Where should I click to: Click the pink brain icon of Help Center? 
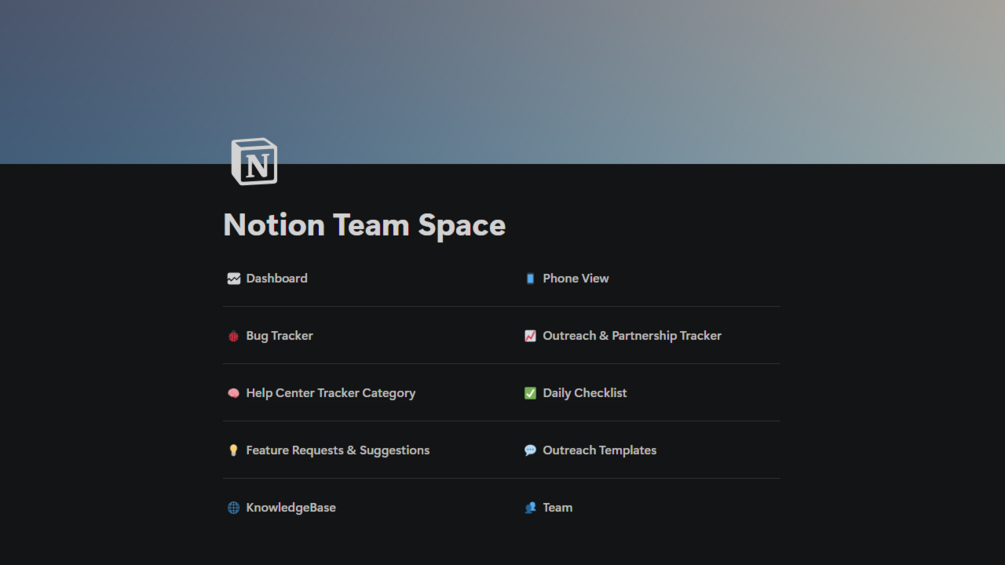tap(233, 393)
